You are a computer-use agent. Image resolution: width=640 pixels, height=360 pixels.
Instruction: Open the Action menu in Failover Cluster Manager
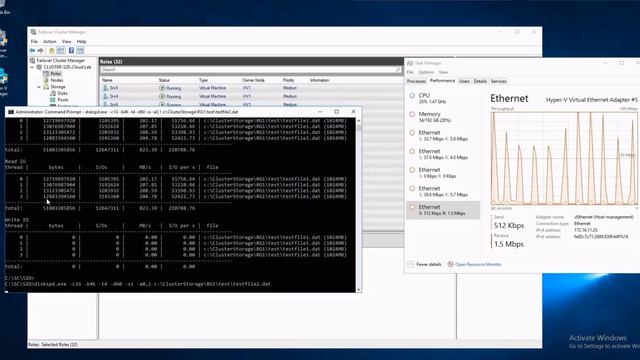(x=50, y=42)
